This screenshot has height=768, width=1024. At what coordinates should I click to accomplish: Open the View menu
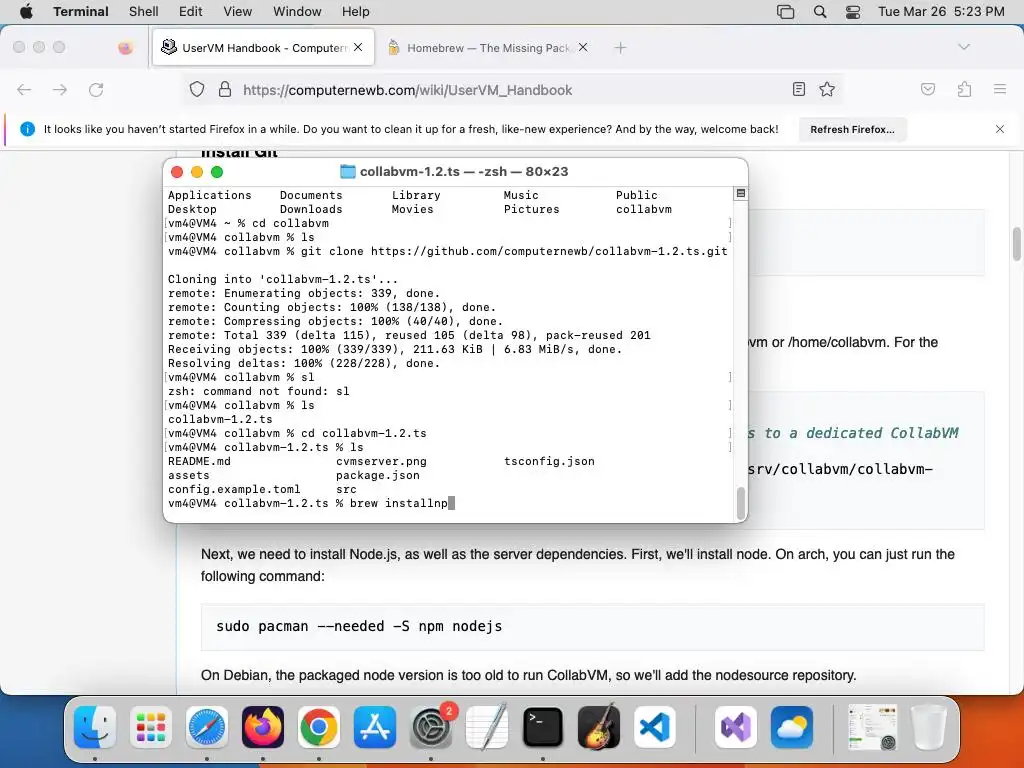click(x=238, y=12)
